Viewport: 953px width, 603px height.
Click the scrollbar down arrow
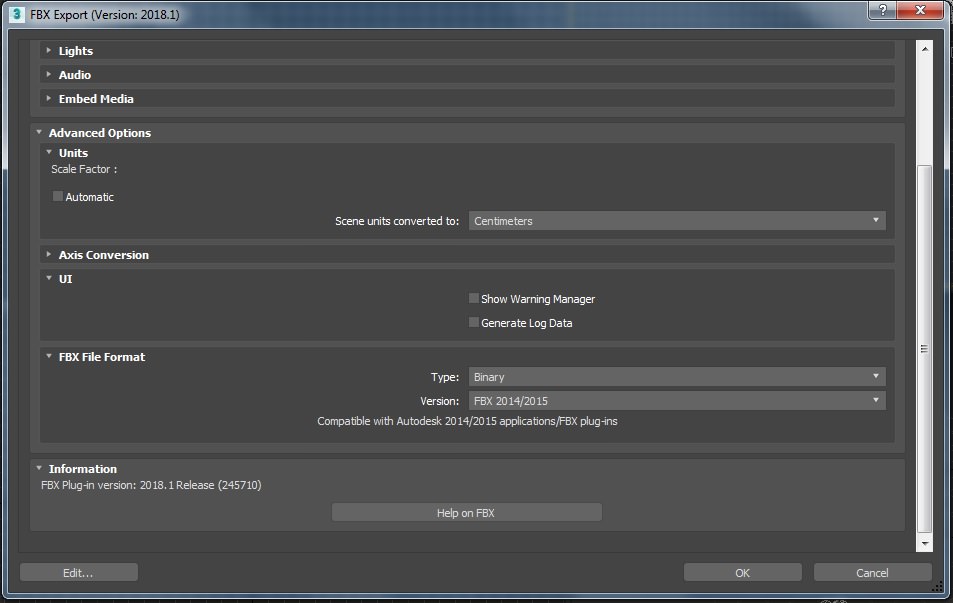924,543
